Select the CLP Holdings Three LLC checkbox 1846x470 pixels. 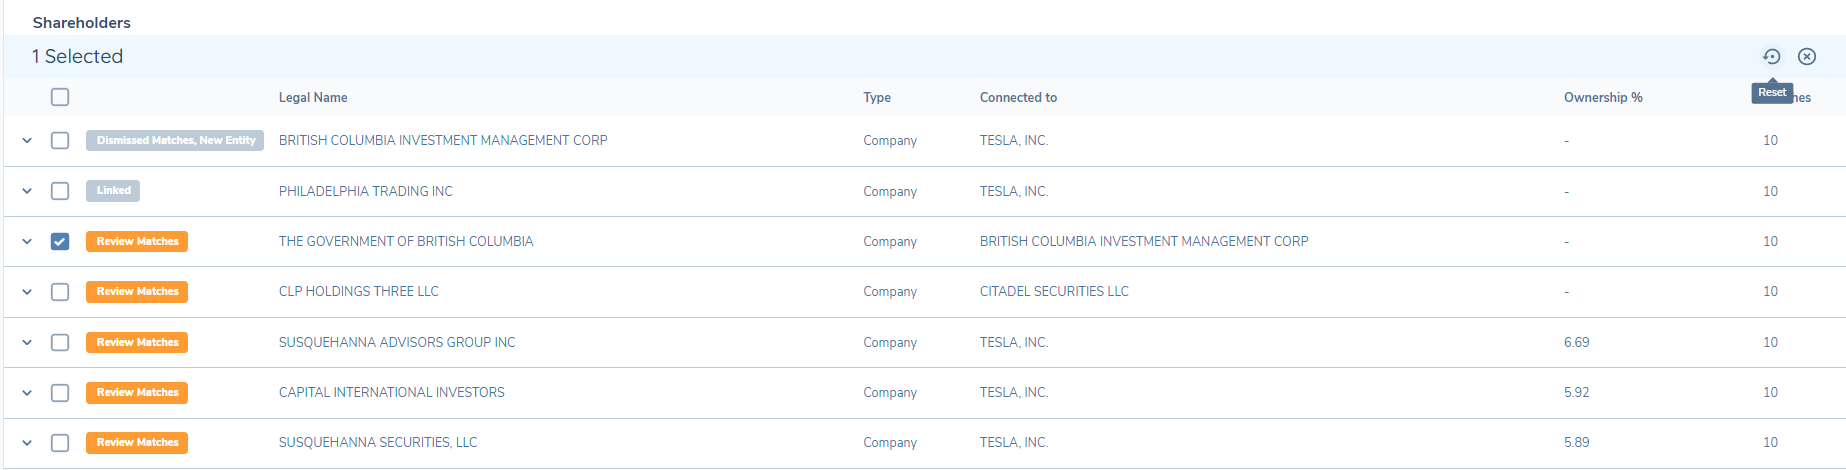coord(60,292)
